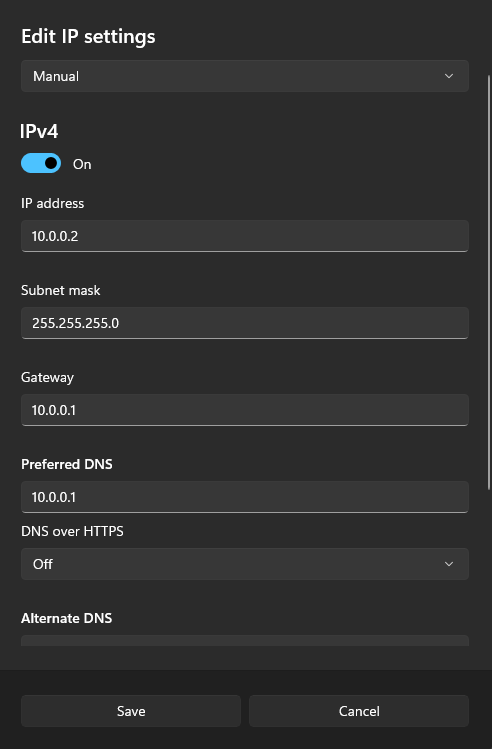This screenshot has height=749, width=492.
Task: Click the On label beside the IPv4 switch
Action: tap(82, 164)
